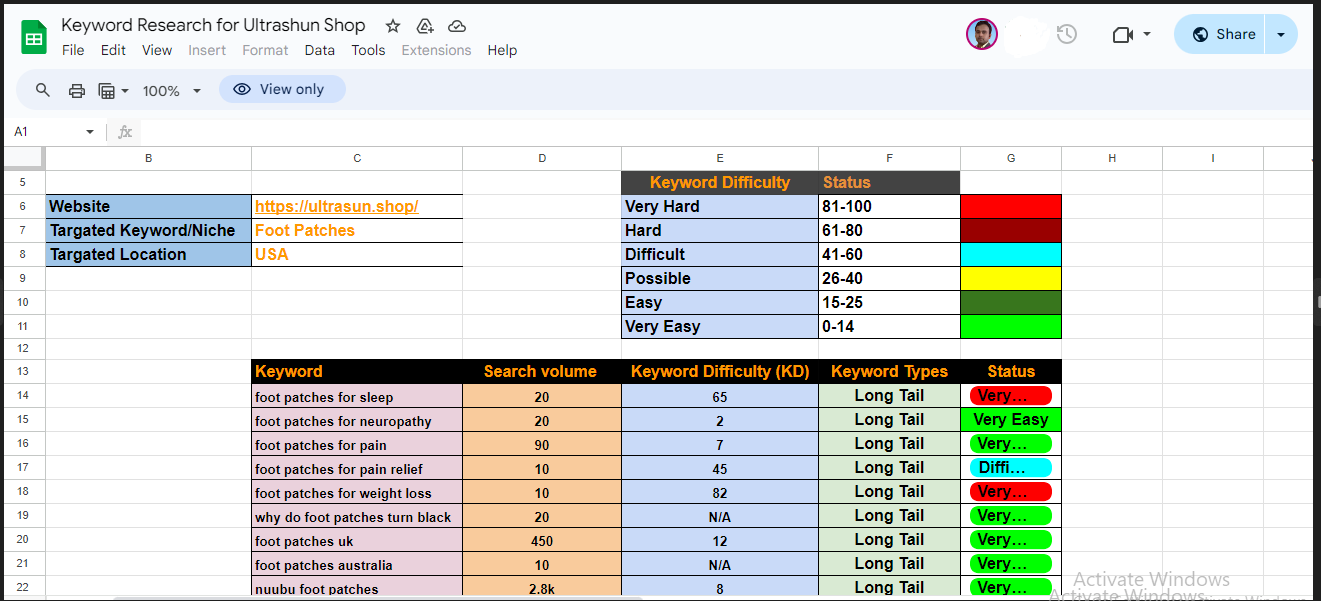Open the filter views table icon
1321x601 pixels.
(107, 90)
